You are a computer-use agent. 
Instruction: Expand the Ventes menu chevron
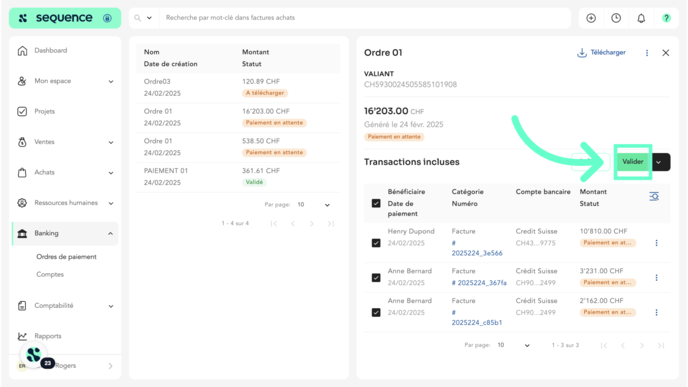111,142
